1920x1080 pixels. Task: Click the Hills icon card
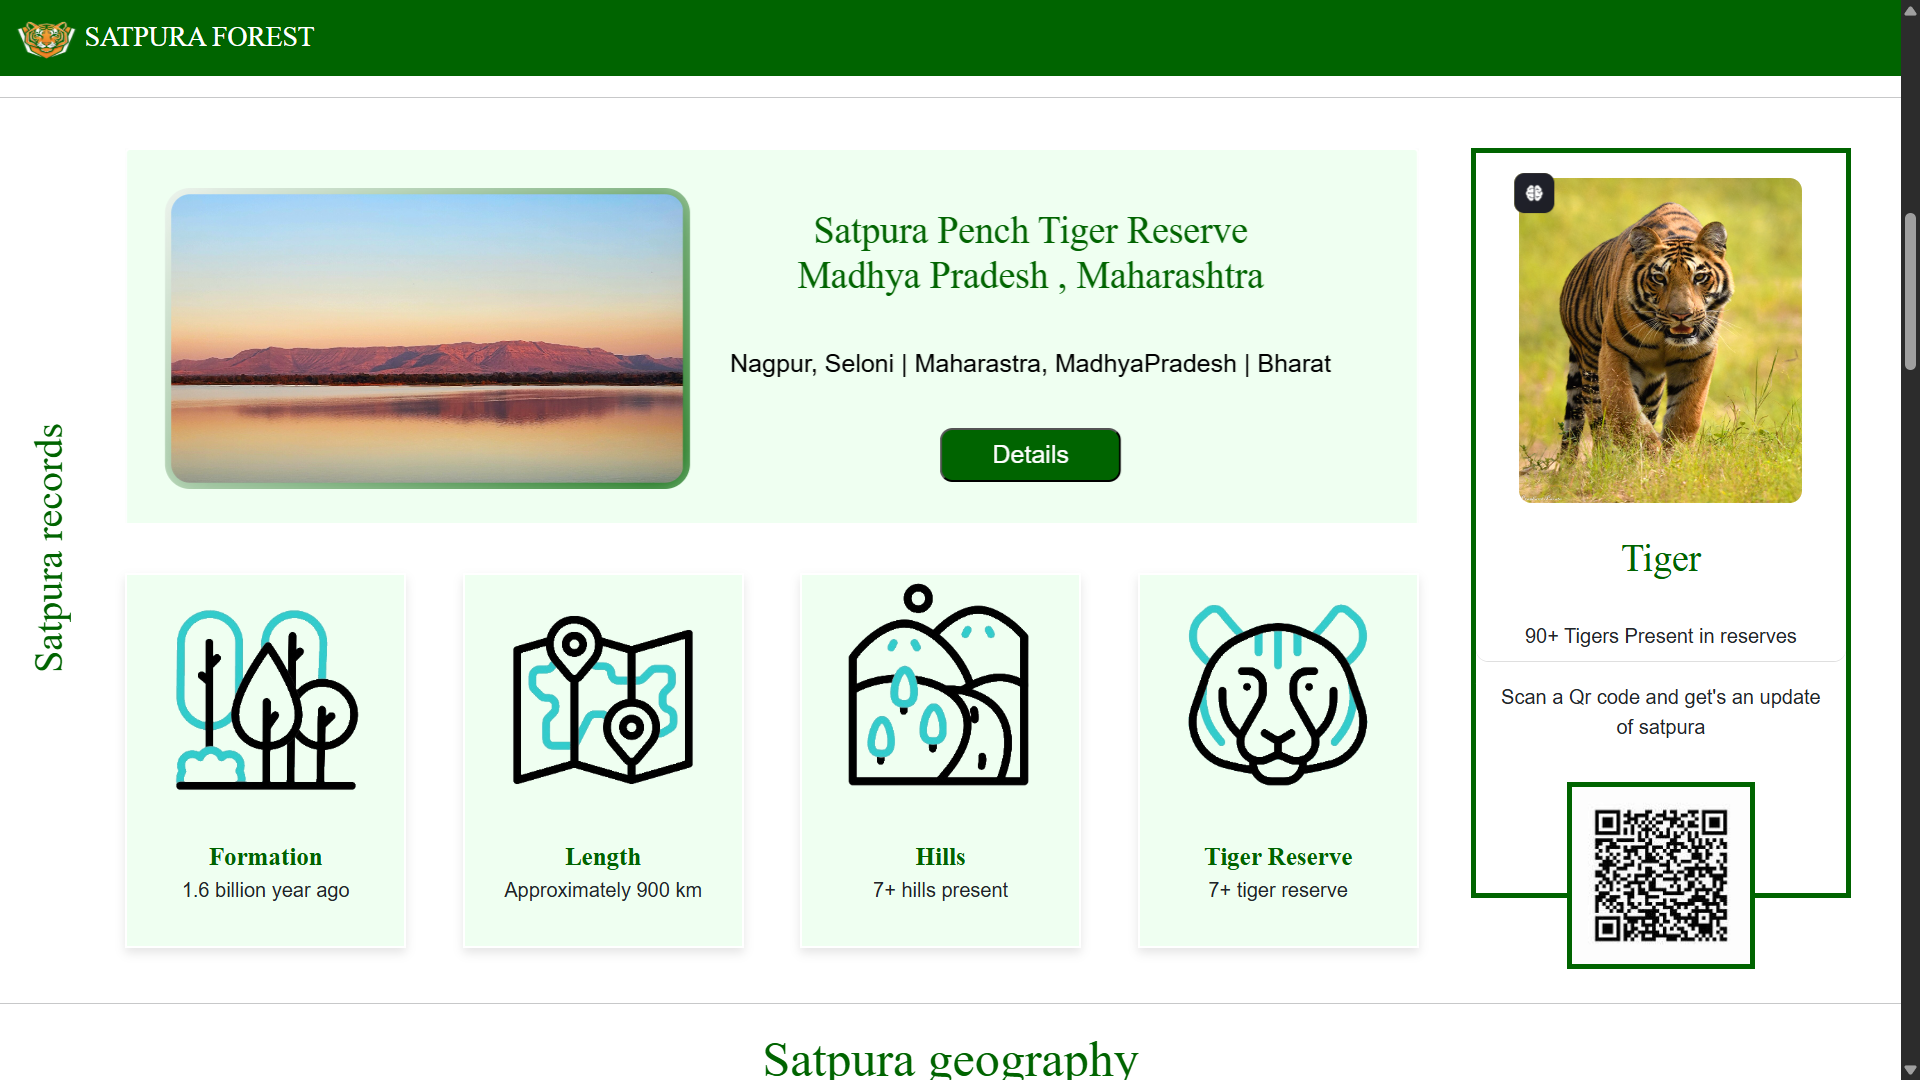point(940,761)
